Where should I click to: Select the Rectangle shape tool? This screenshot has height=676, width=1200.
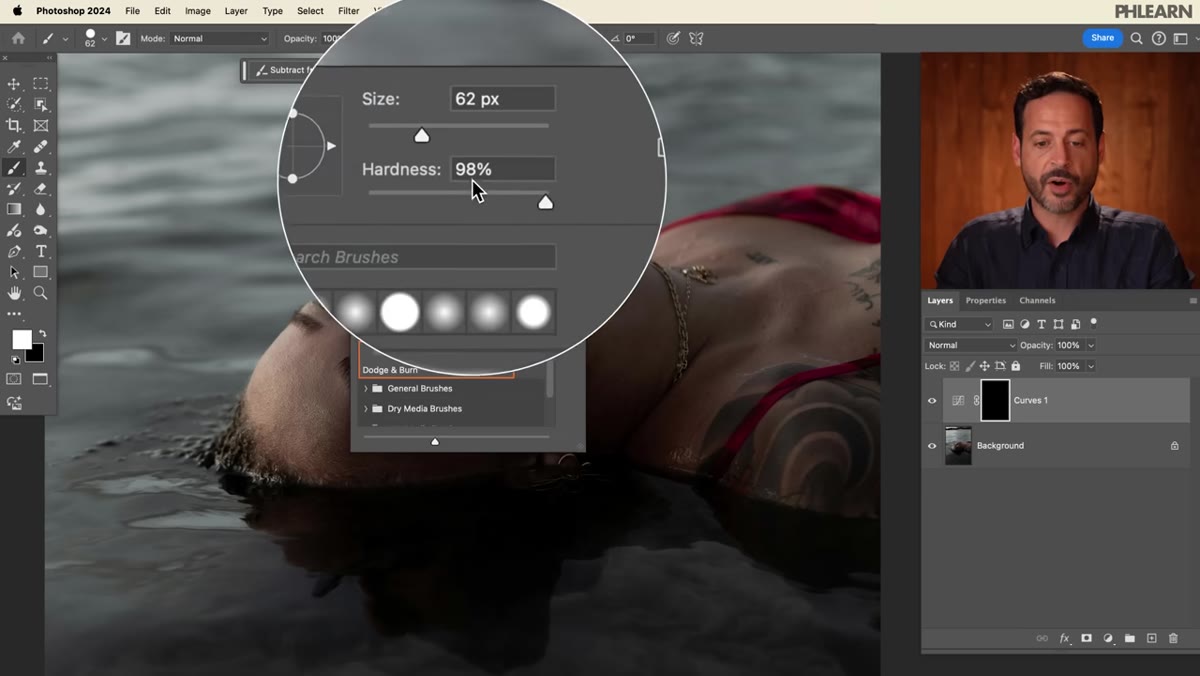tap(40, 272)
